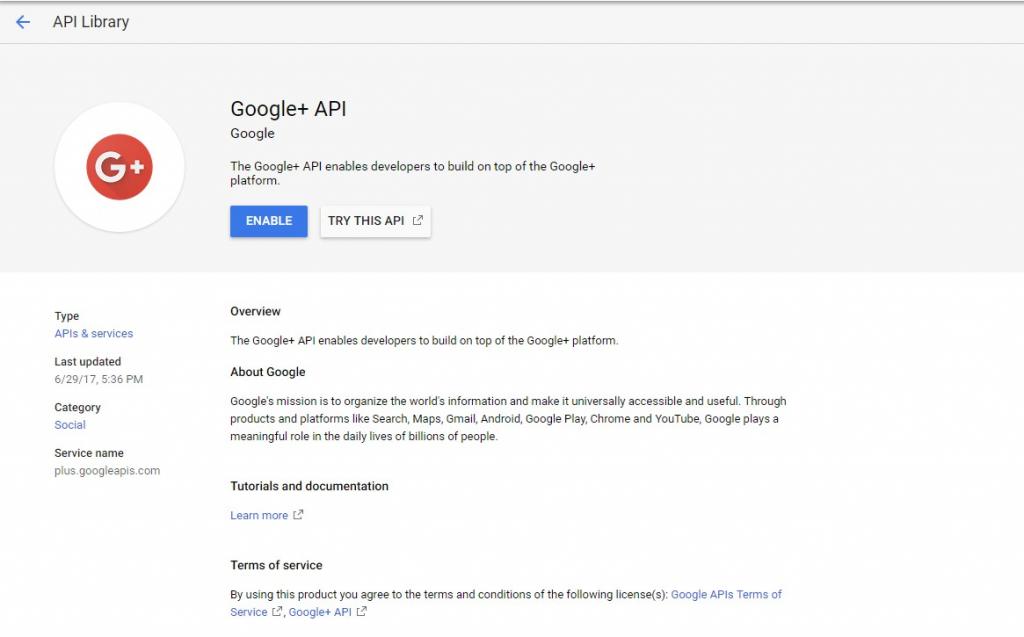Click external-link icon beside Learn more
The height and width of the screenshot is (637, 1024).
(298, 516)
